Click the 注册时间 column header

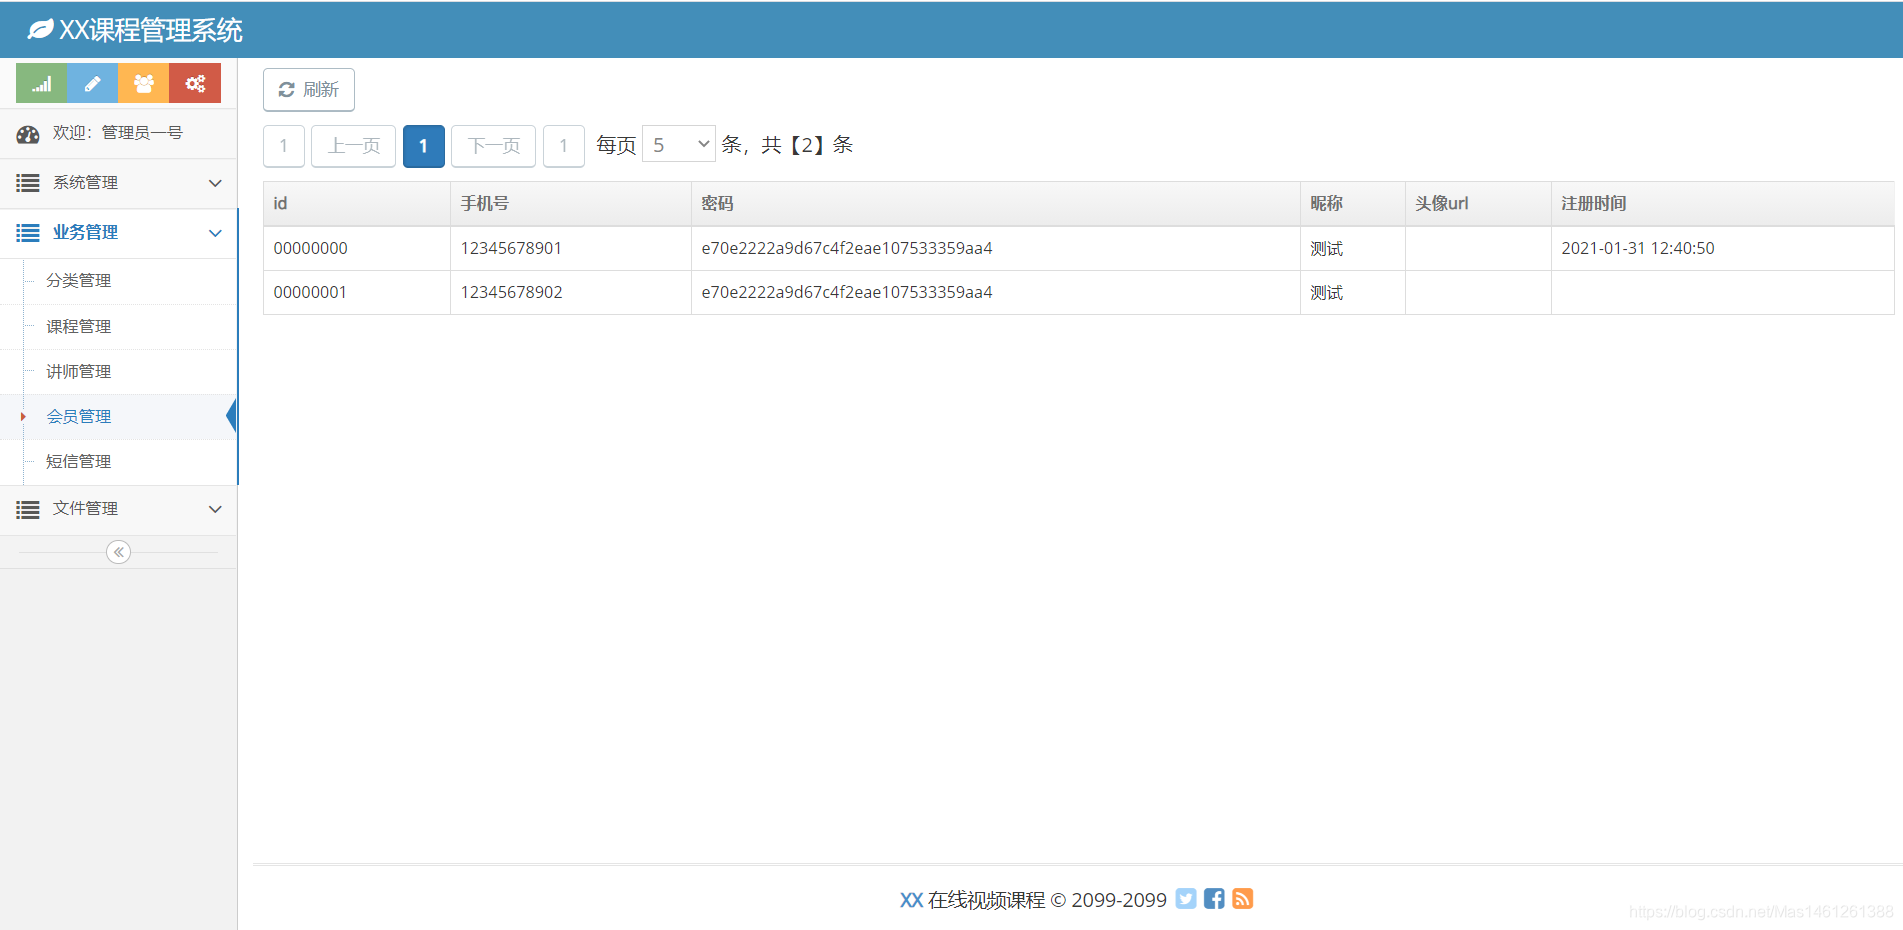tap(1723, 204)
